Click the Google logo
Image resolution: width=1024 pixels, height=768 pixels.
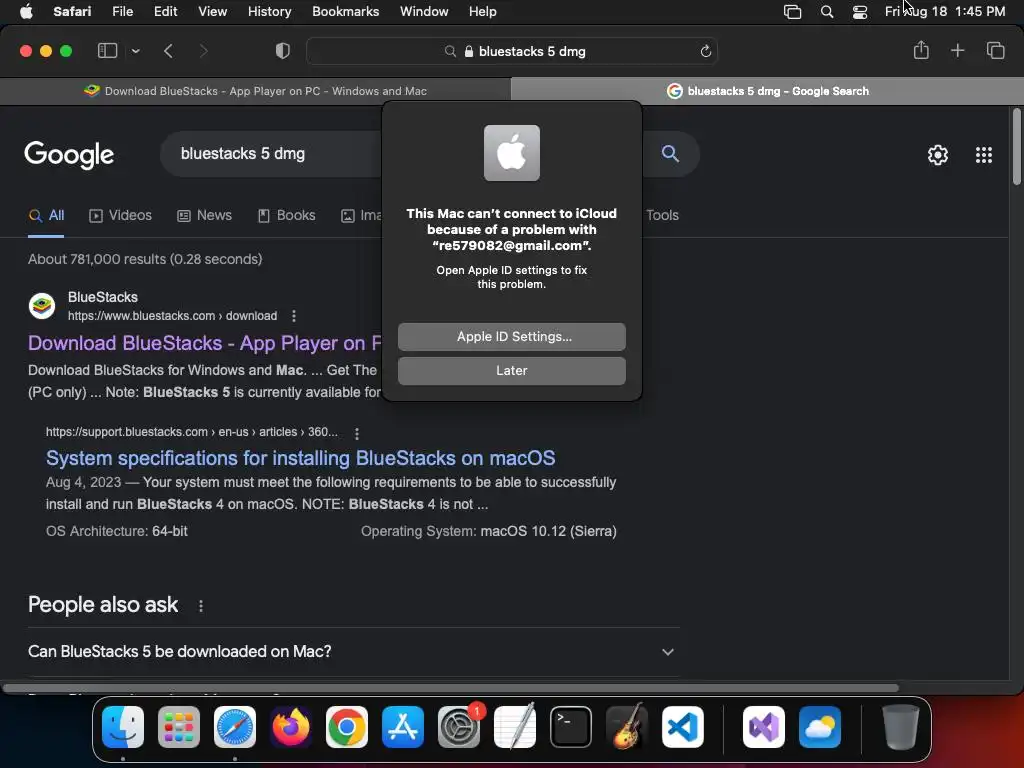click(69, 155)
